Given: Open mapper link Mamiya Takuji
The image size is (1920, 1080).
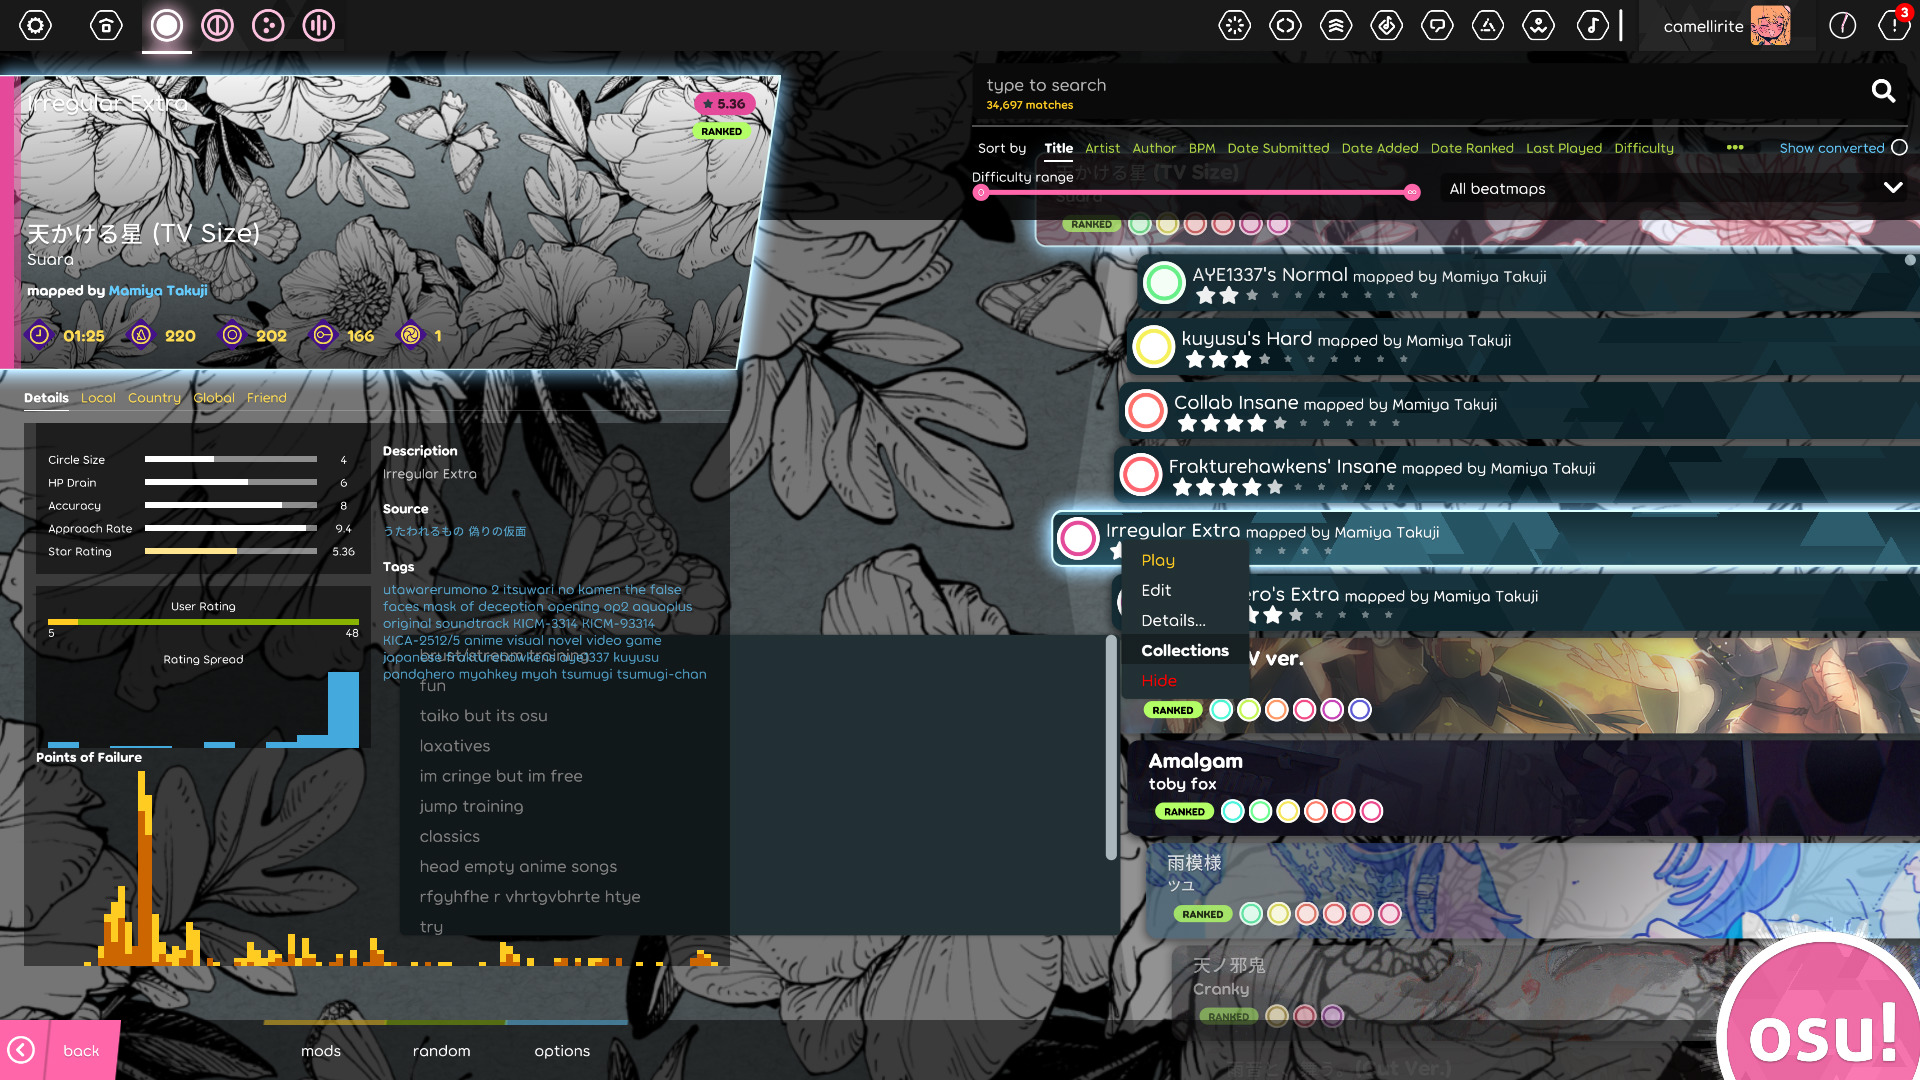Looking at the screenshot, I should point(157,291).
